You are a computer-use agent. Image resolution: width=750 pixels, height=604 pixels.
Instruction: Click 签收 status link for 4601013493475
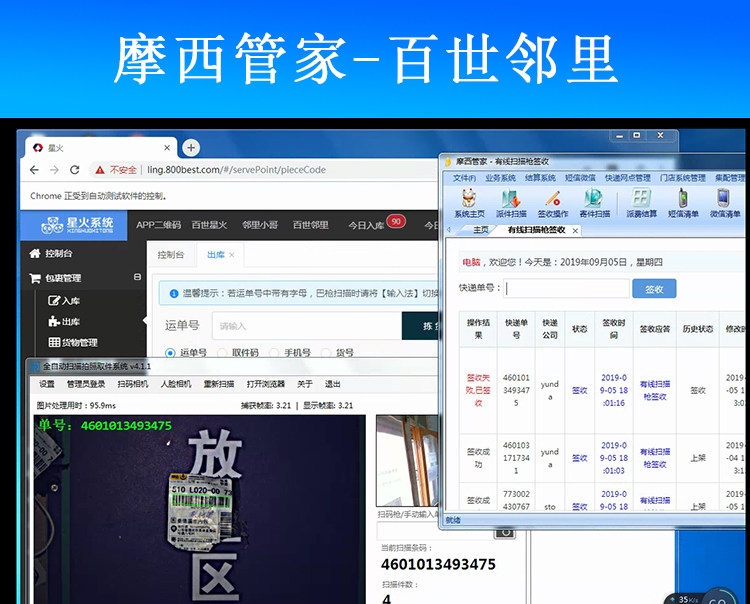[x=579, y=390]
